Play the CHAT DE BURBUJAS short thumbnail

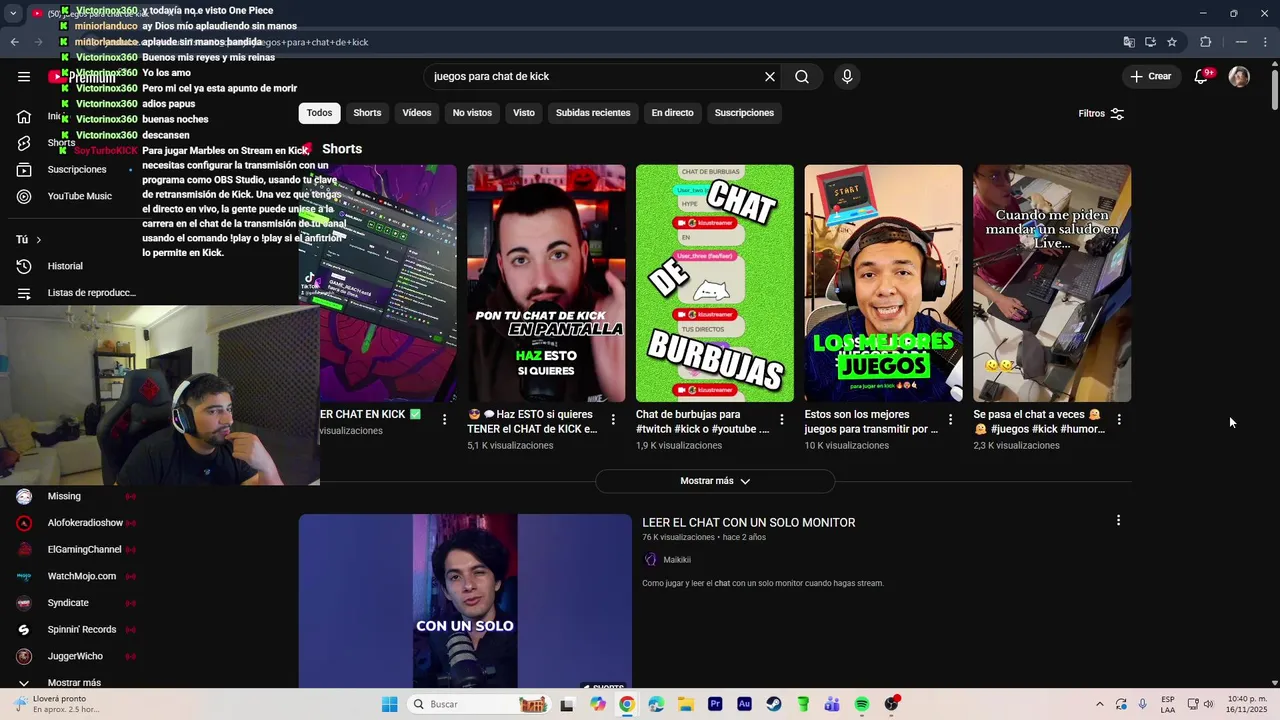(715, 284)
